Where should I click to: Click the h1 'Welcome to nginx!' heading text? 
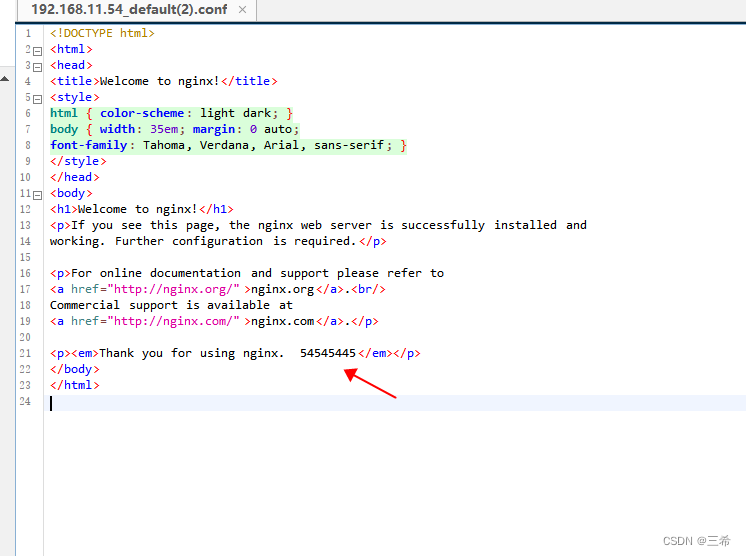137,209
